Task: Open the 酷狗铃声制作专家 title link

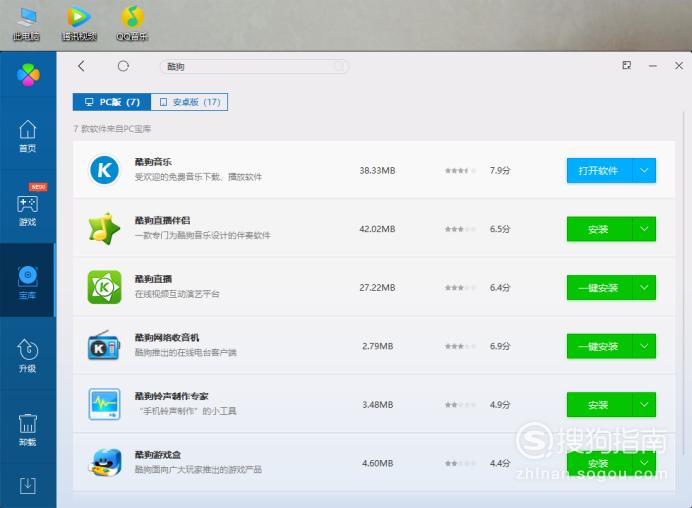Action: click(171, 396)
